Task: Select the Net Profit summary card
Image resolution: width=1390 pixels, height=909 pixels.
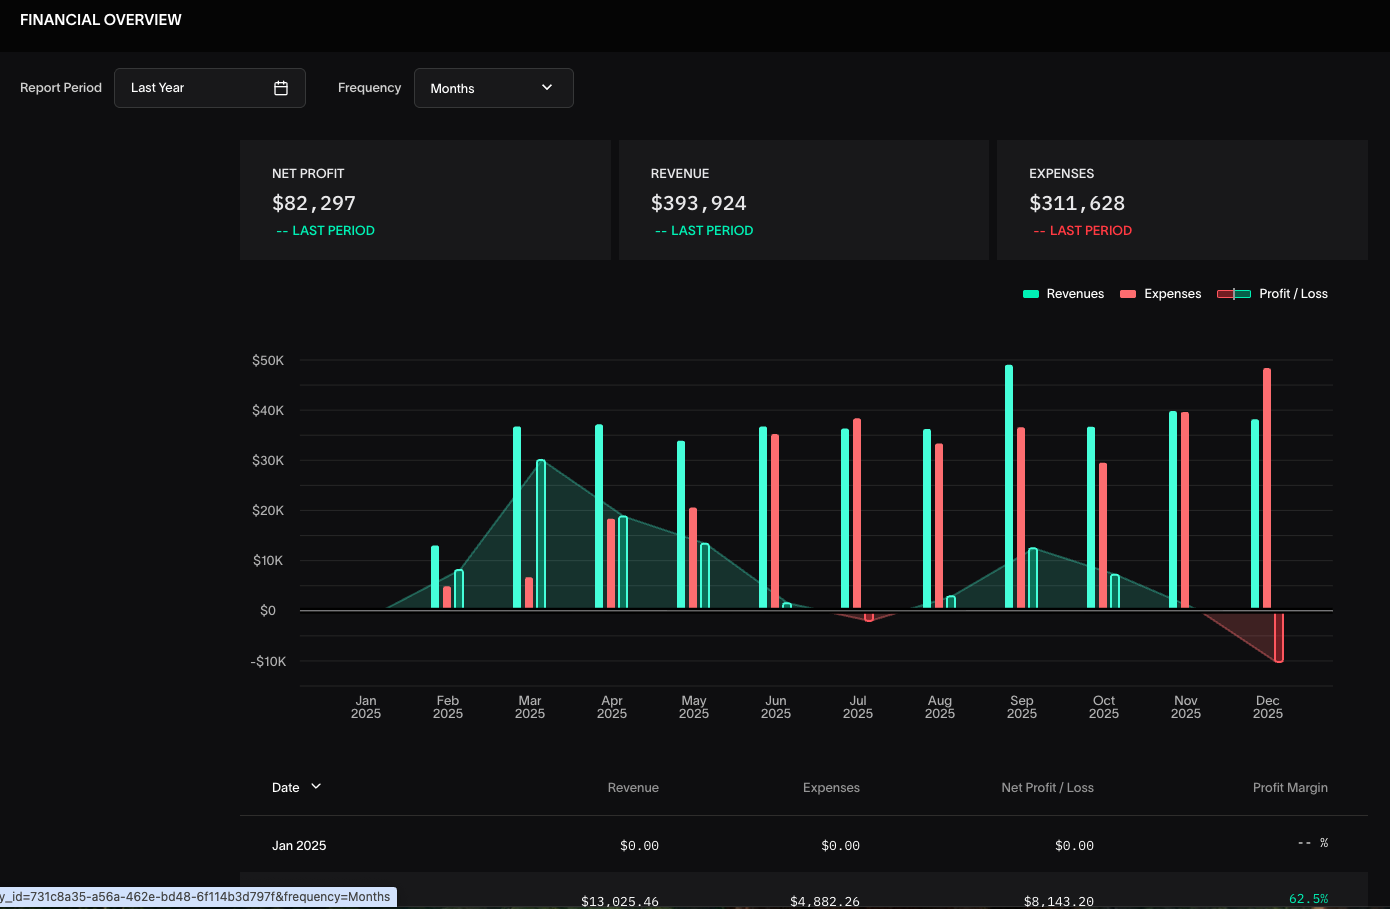Action: pyautogui.click(x=425, y=200)
